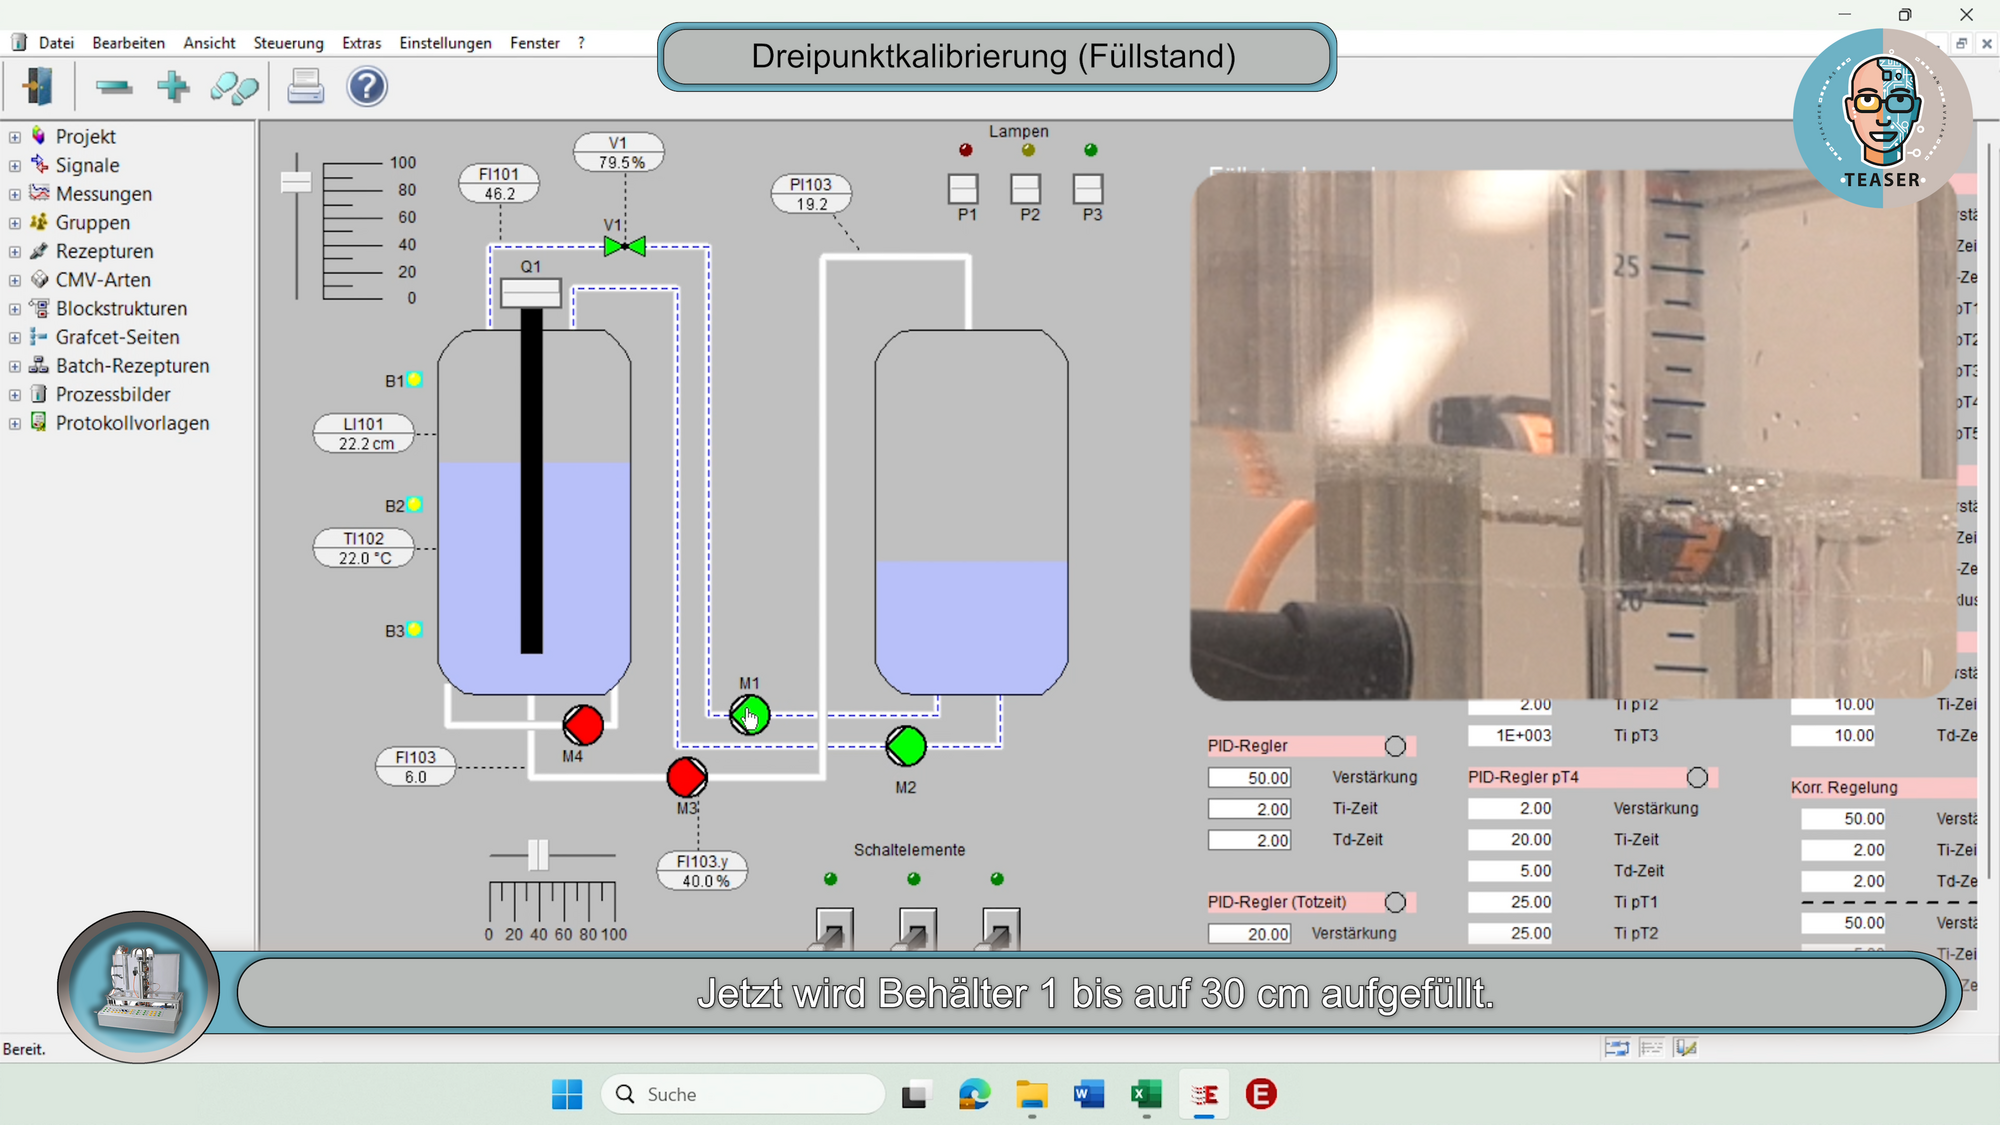Click the printer toolbar icon

305,87
